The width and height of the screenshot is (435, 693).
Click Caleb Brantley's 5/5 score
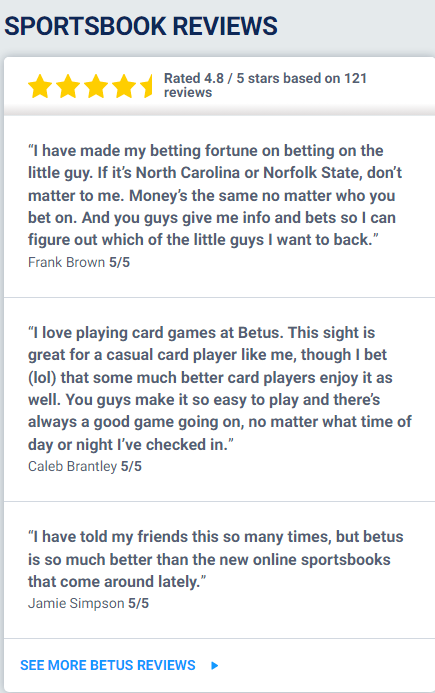(131, 466)
